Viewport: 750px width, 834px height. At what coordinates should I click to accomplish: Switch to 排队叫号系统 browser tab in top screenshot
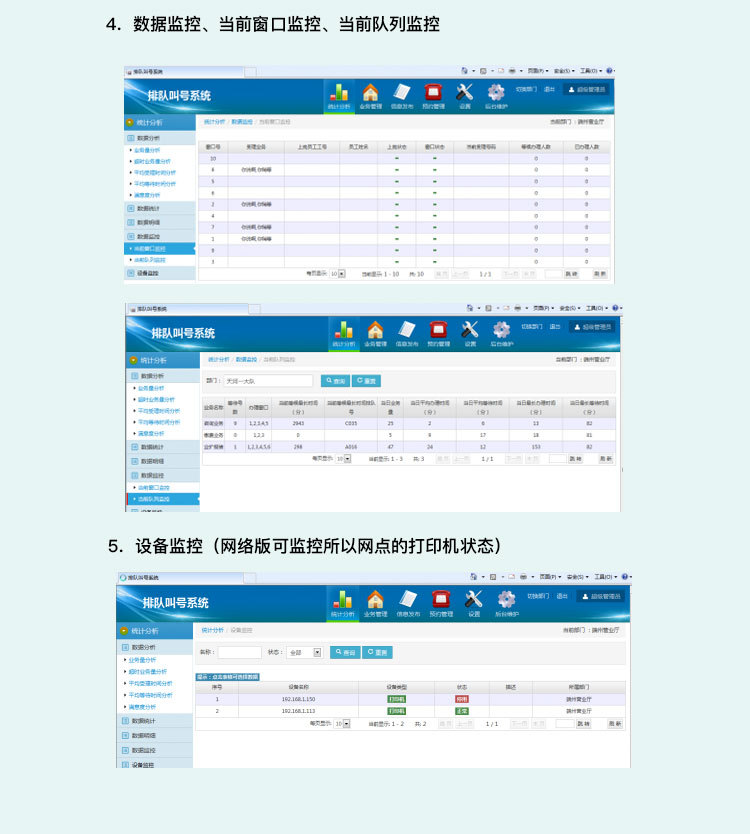click(185, 71)
